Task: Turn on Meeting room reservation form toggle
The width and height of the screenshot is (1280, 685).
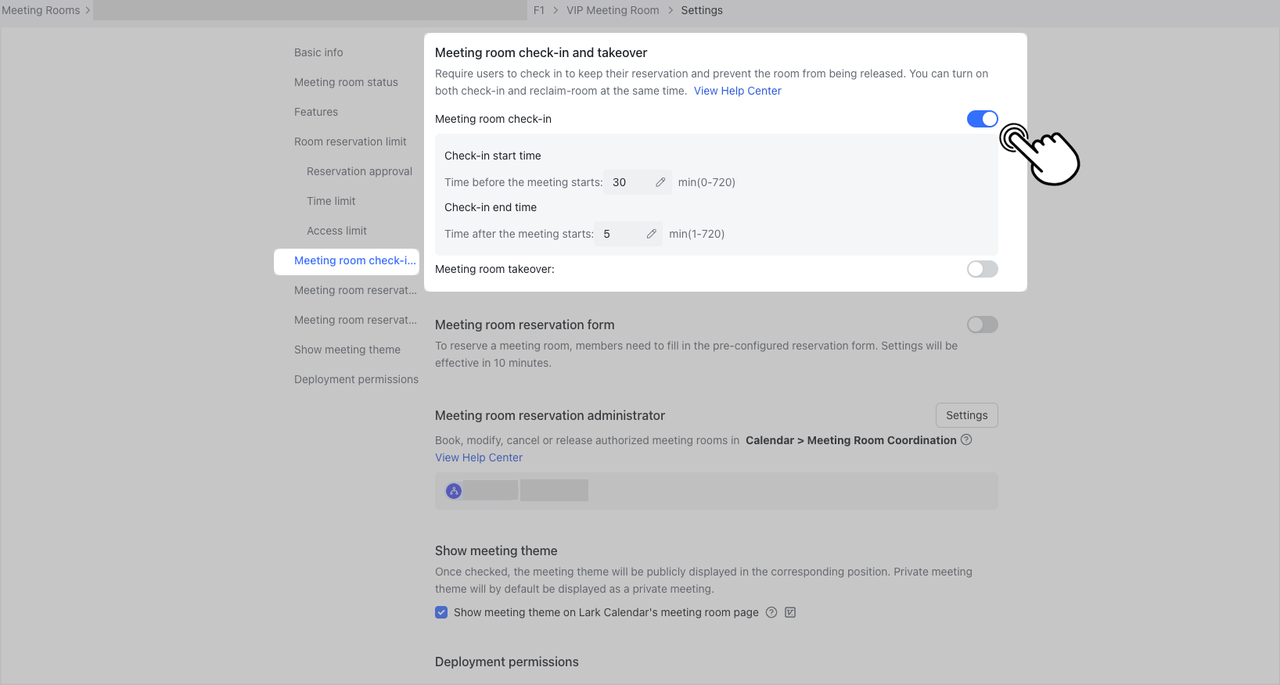Action: [982, 325]
